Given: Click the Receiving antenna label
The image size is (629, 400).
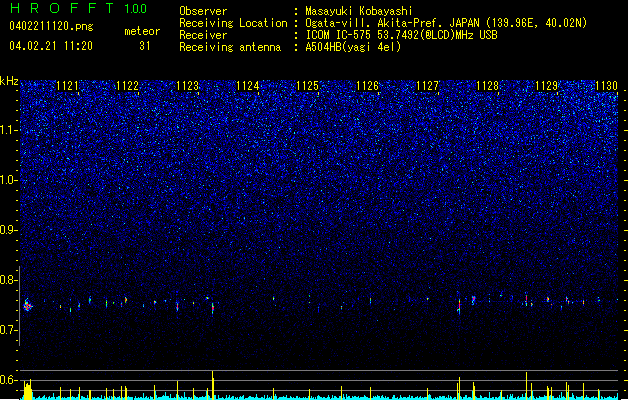Looking at the screenshot, I should click(x=230, y=47).
